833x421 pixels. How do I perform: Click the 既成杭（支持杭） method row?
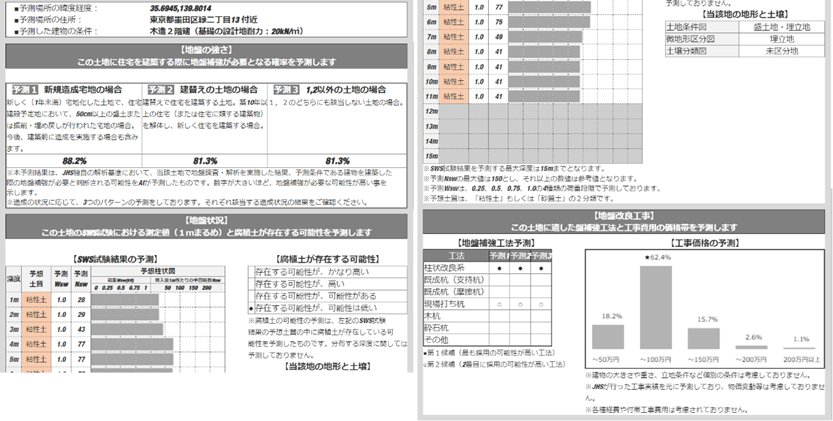click(x=487, y=280)
